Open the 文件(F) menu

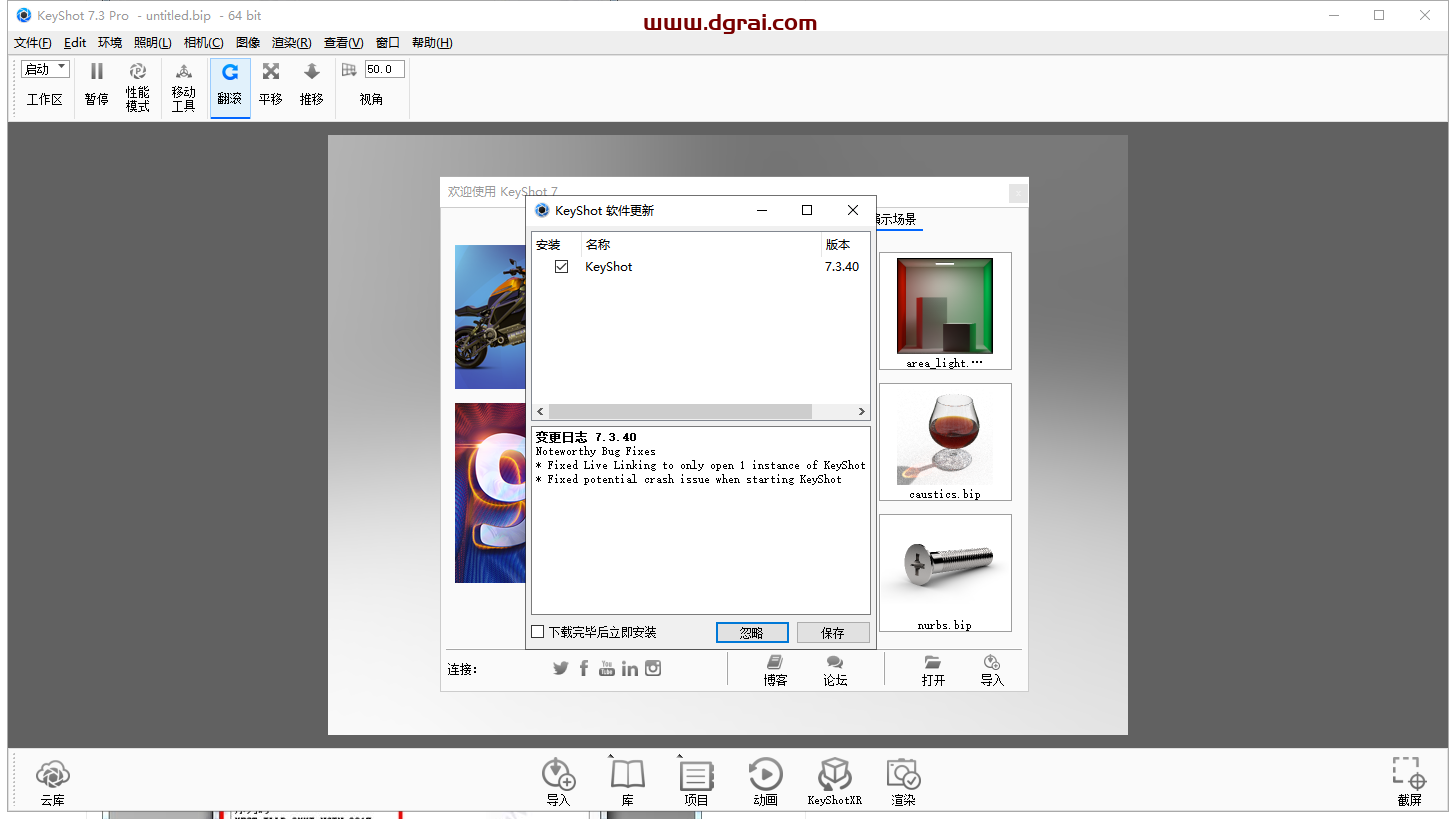coord(33,43)
